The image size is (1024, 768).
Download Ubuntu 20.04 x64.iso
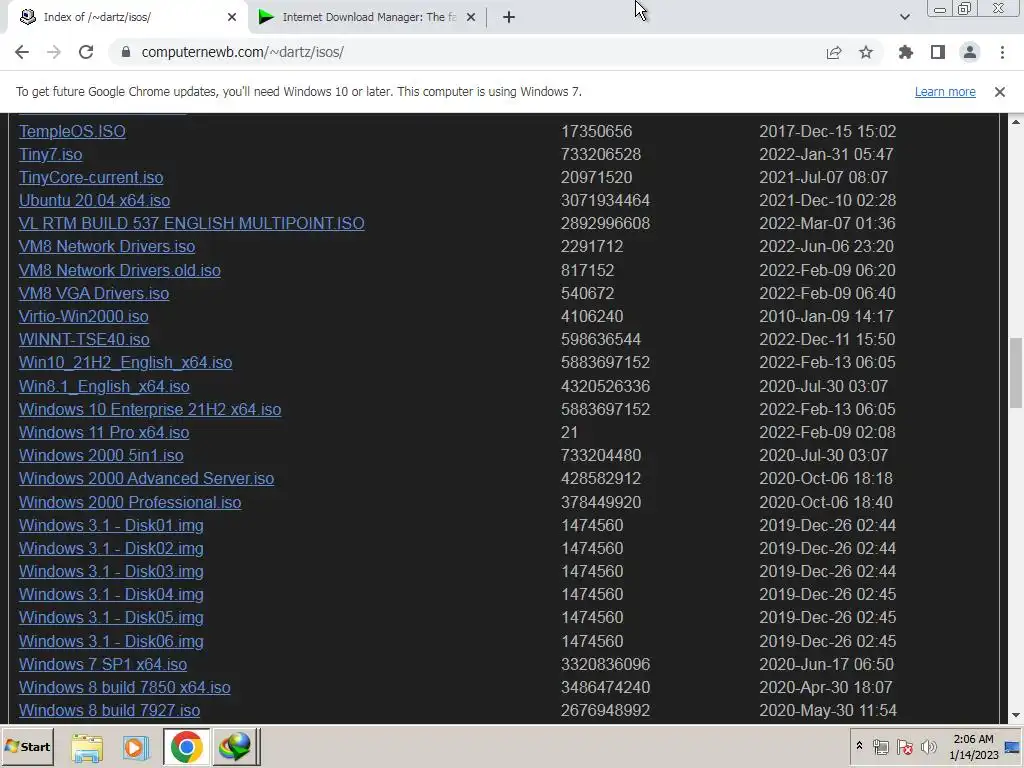tap(94, 200)
